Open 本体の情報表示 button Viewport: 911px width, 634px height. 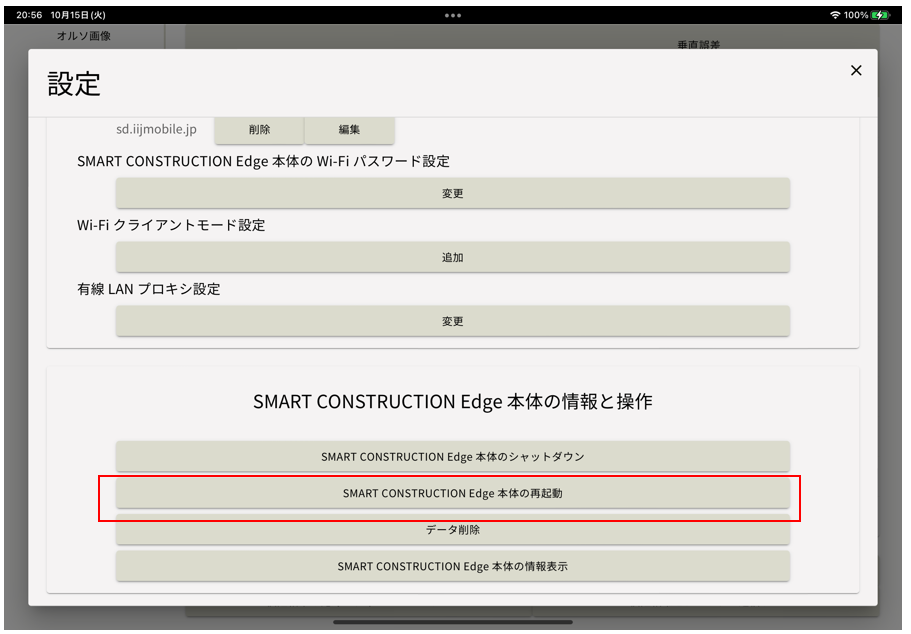pyautogui.click(x=453, y=566)
